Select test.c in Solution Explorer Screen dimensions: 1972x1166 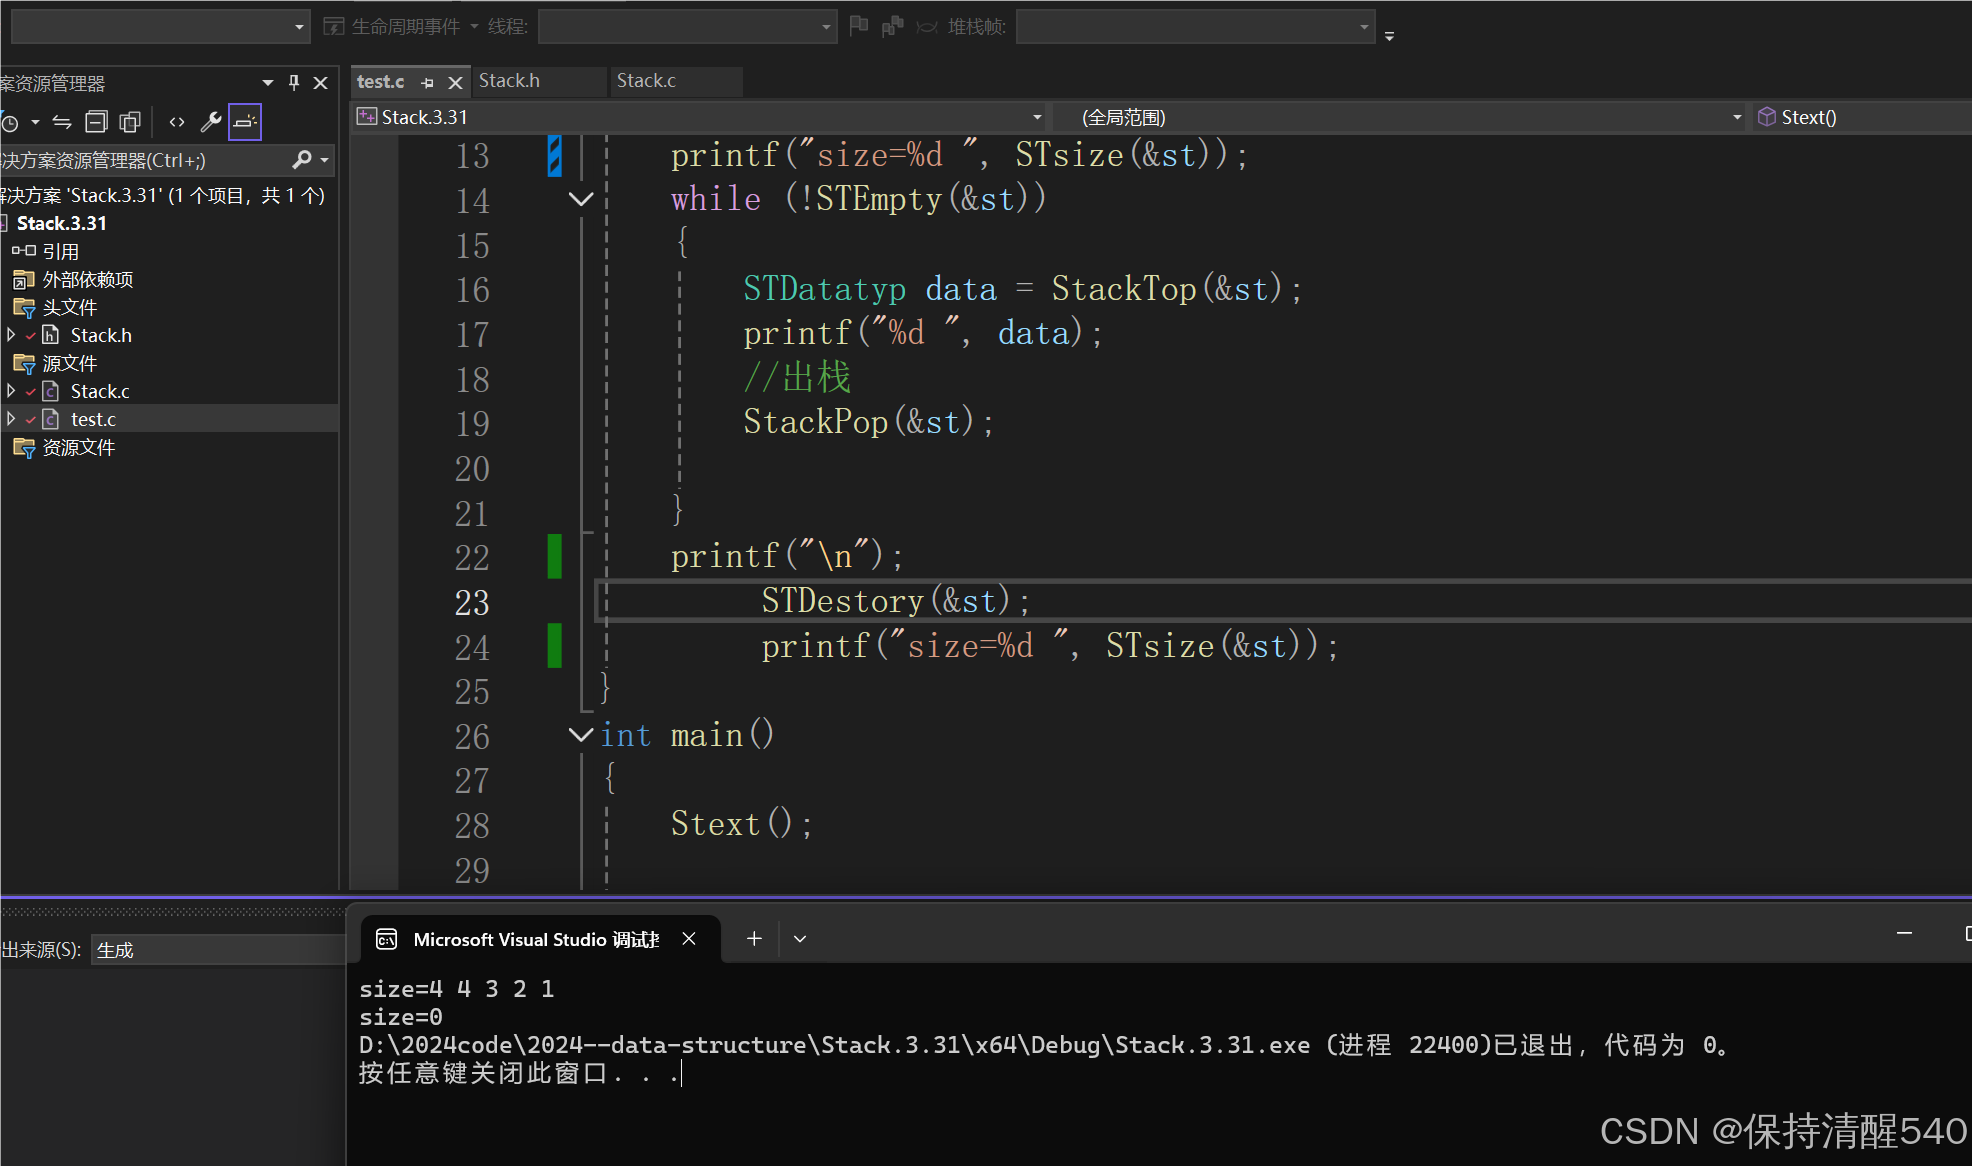[x=93, y=419]
